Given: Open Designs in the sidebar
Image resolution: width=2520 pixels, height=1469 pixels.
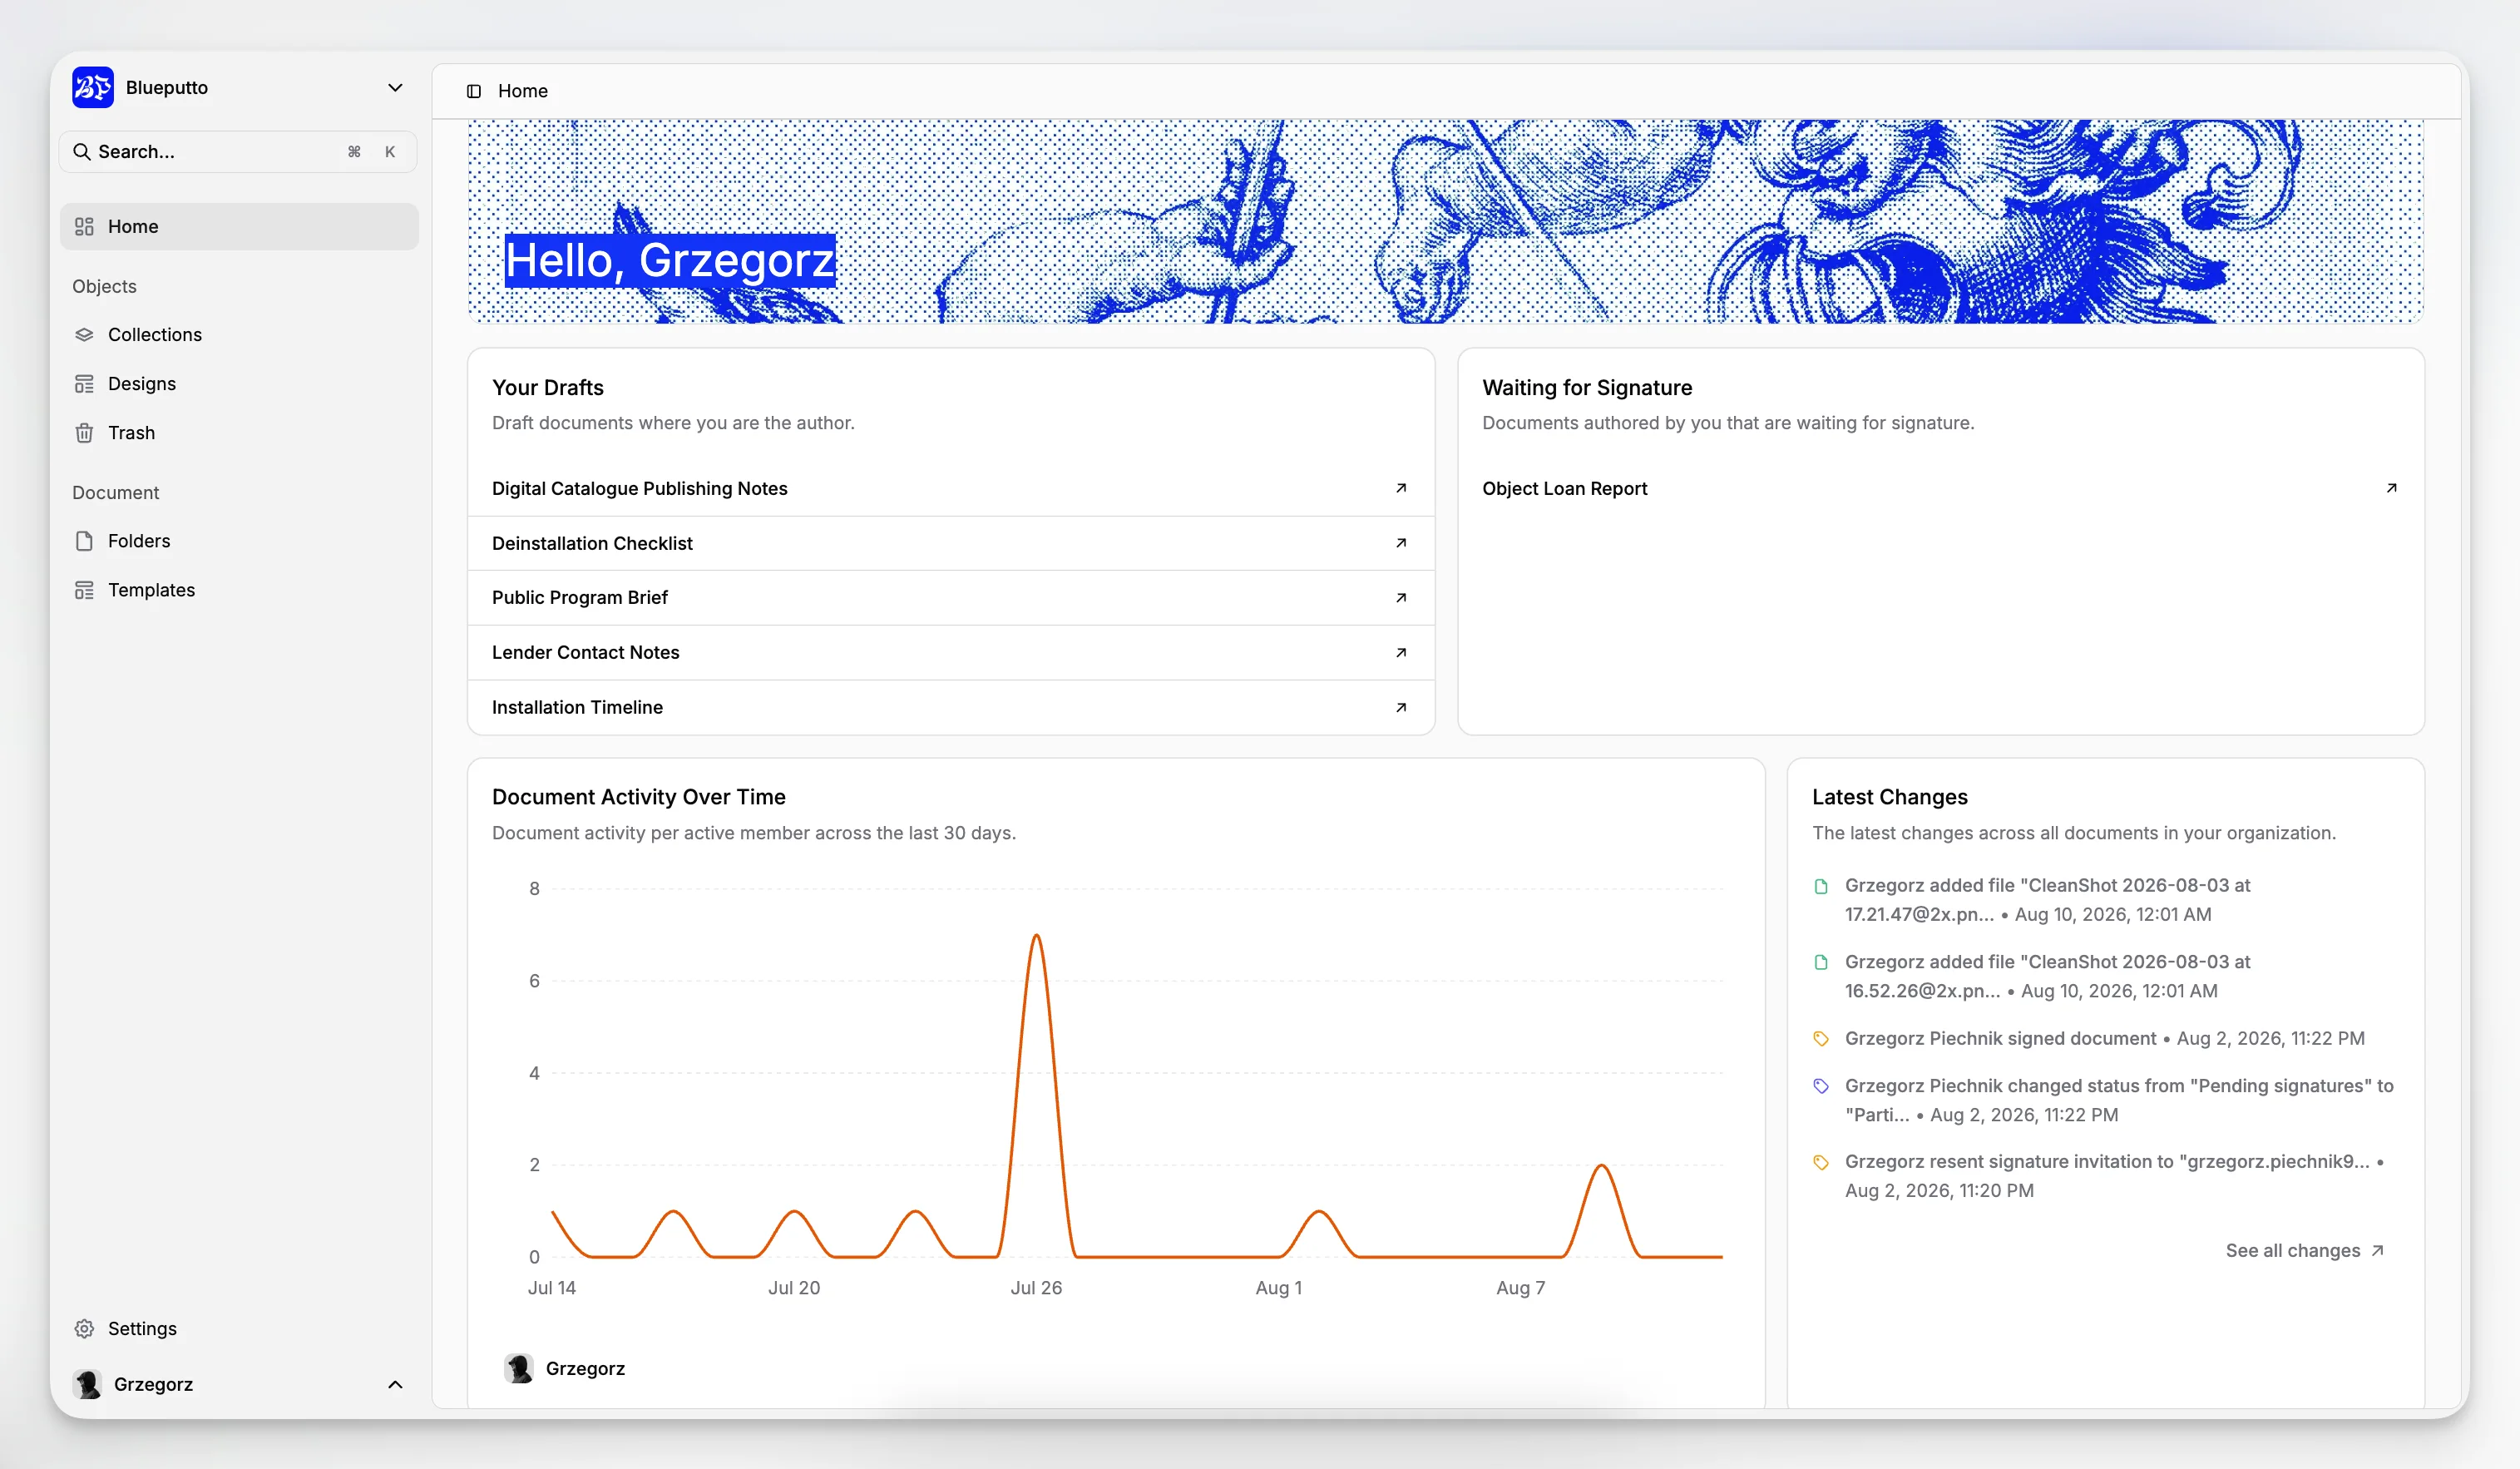Looking at the screenshot, I should 239,383.
